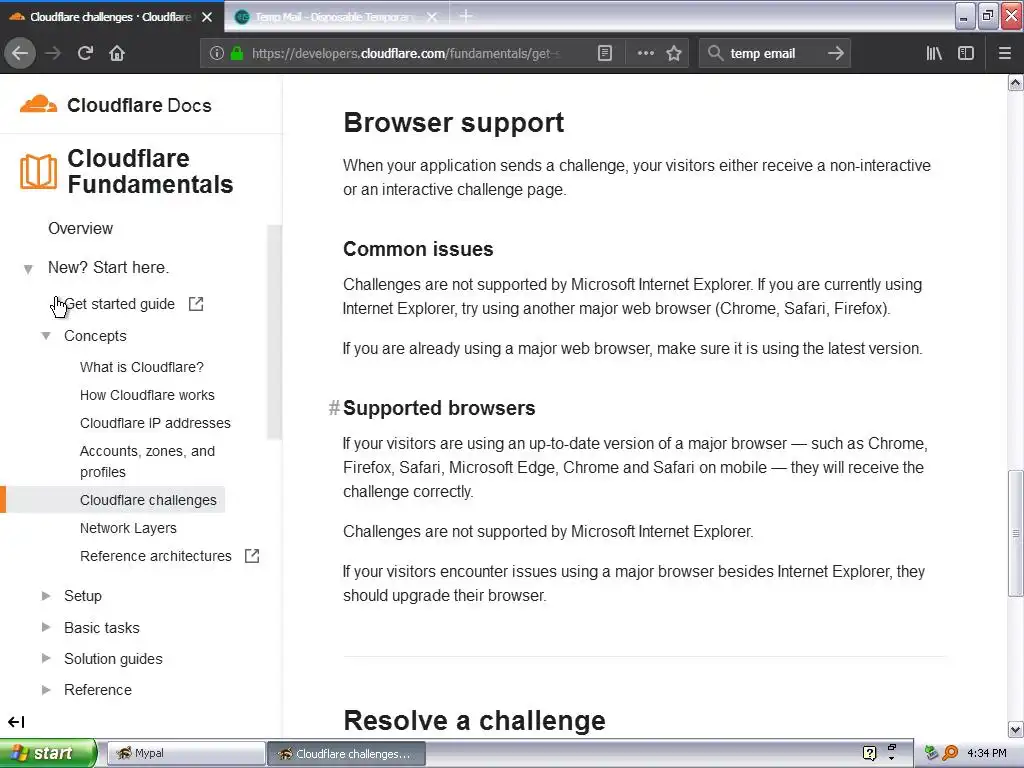This screenshot has width=1024, height=768.
Task: Select Mypal taskbar button
Action: (185, 753)
